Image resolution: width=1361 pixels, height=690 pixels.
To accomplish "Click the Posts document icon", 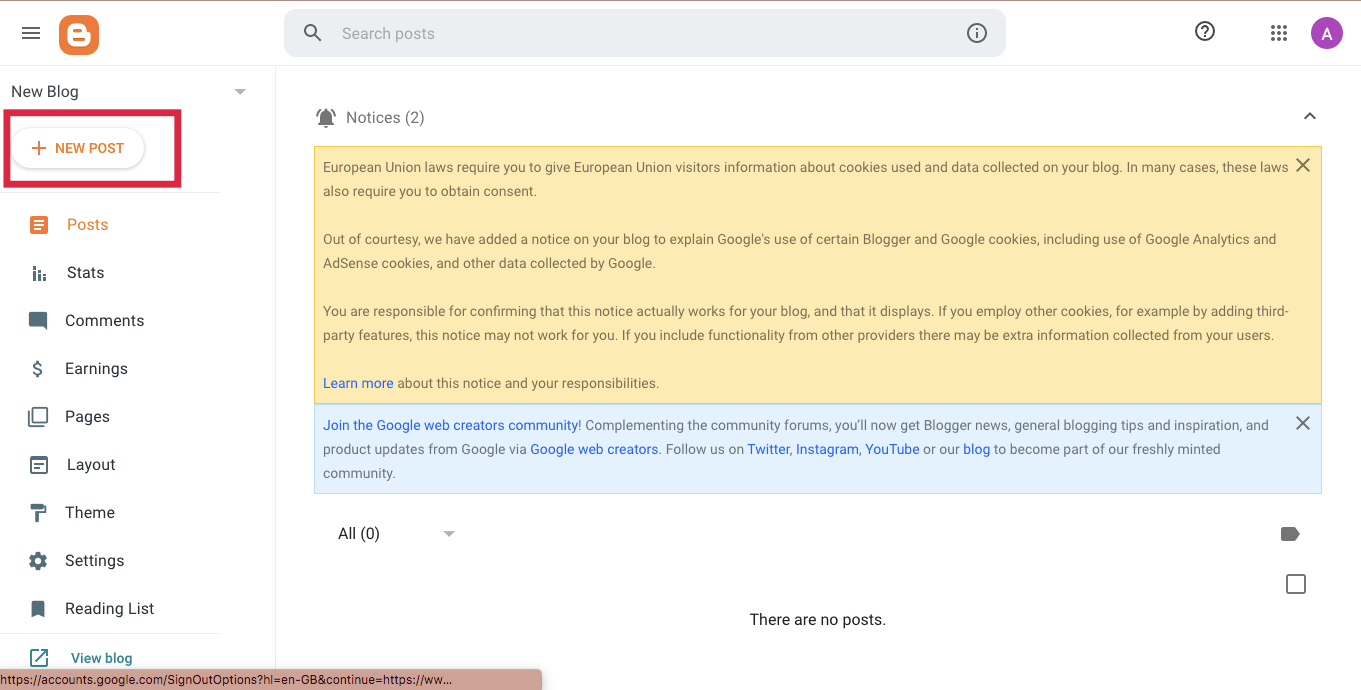I will 38,225.
